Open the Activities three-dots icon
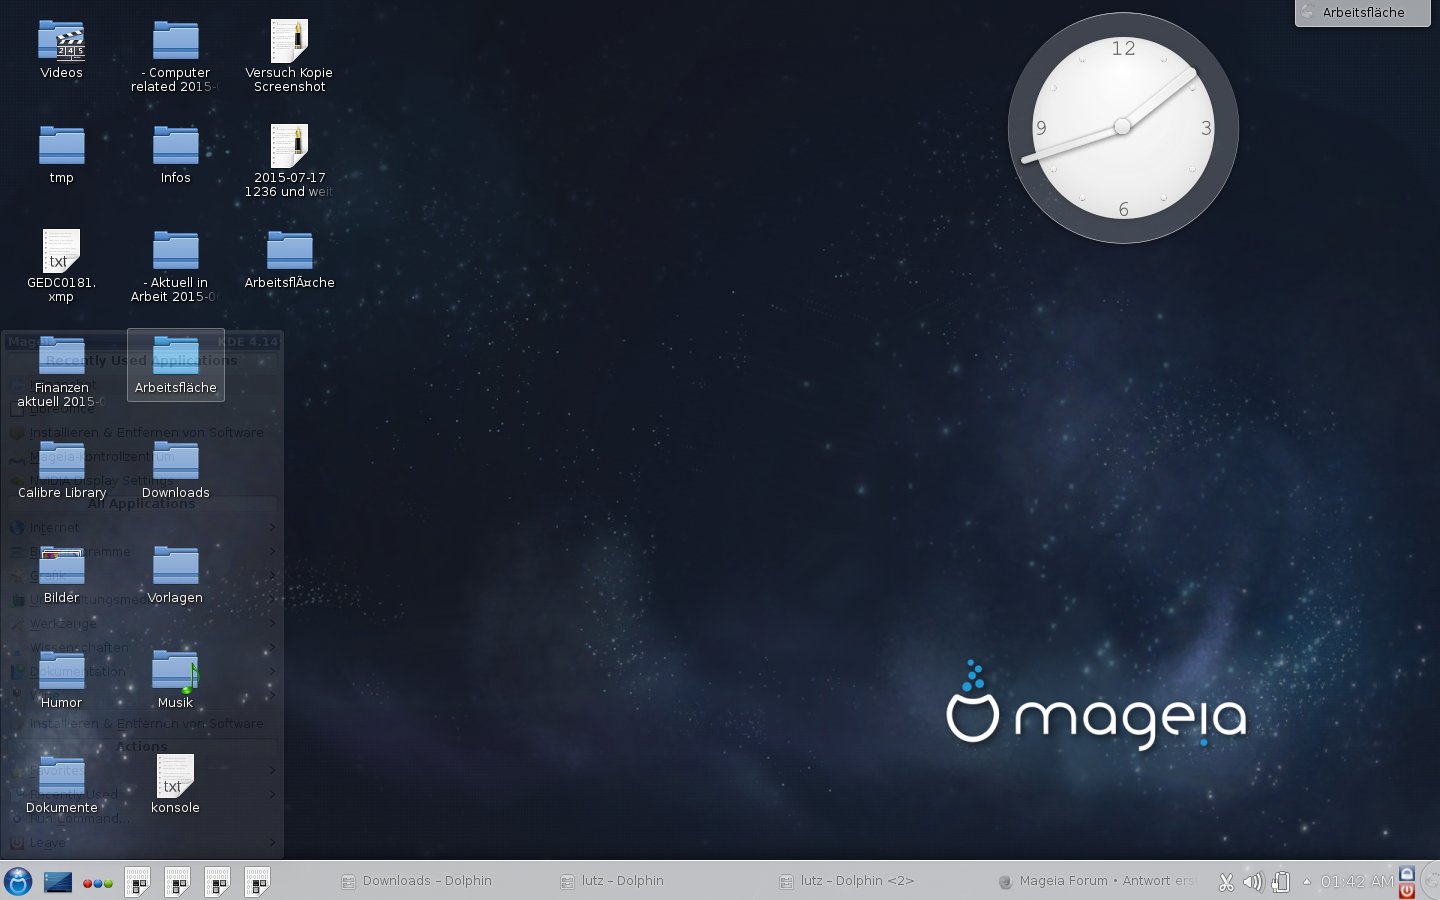 pos(97,883)
